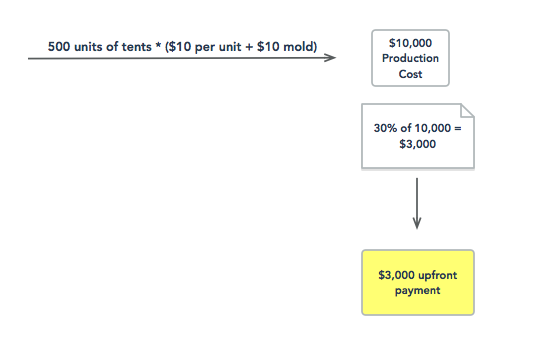This screenshot has width=533, height=360.
Task: Click the '$3,000' result in the note
Action: [417, 144]
